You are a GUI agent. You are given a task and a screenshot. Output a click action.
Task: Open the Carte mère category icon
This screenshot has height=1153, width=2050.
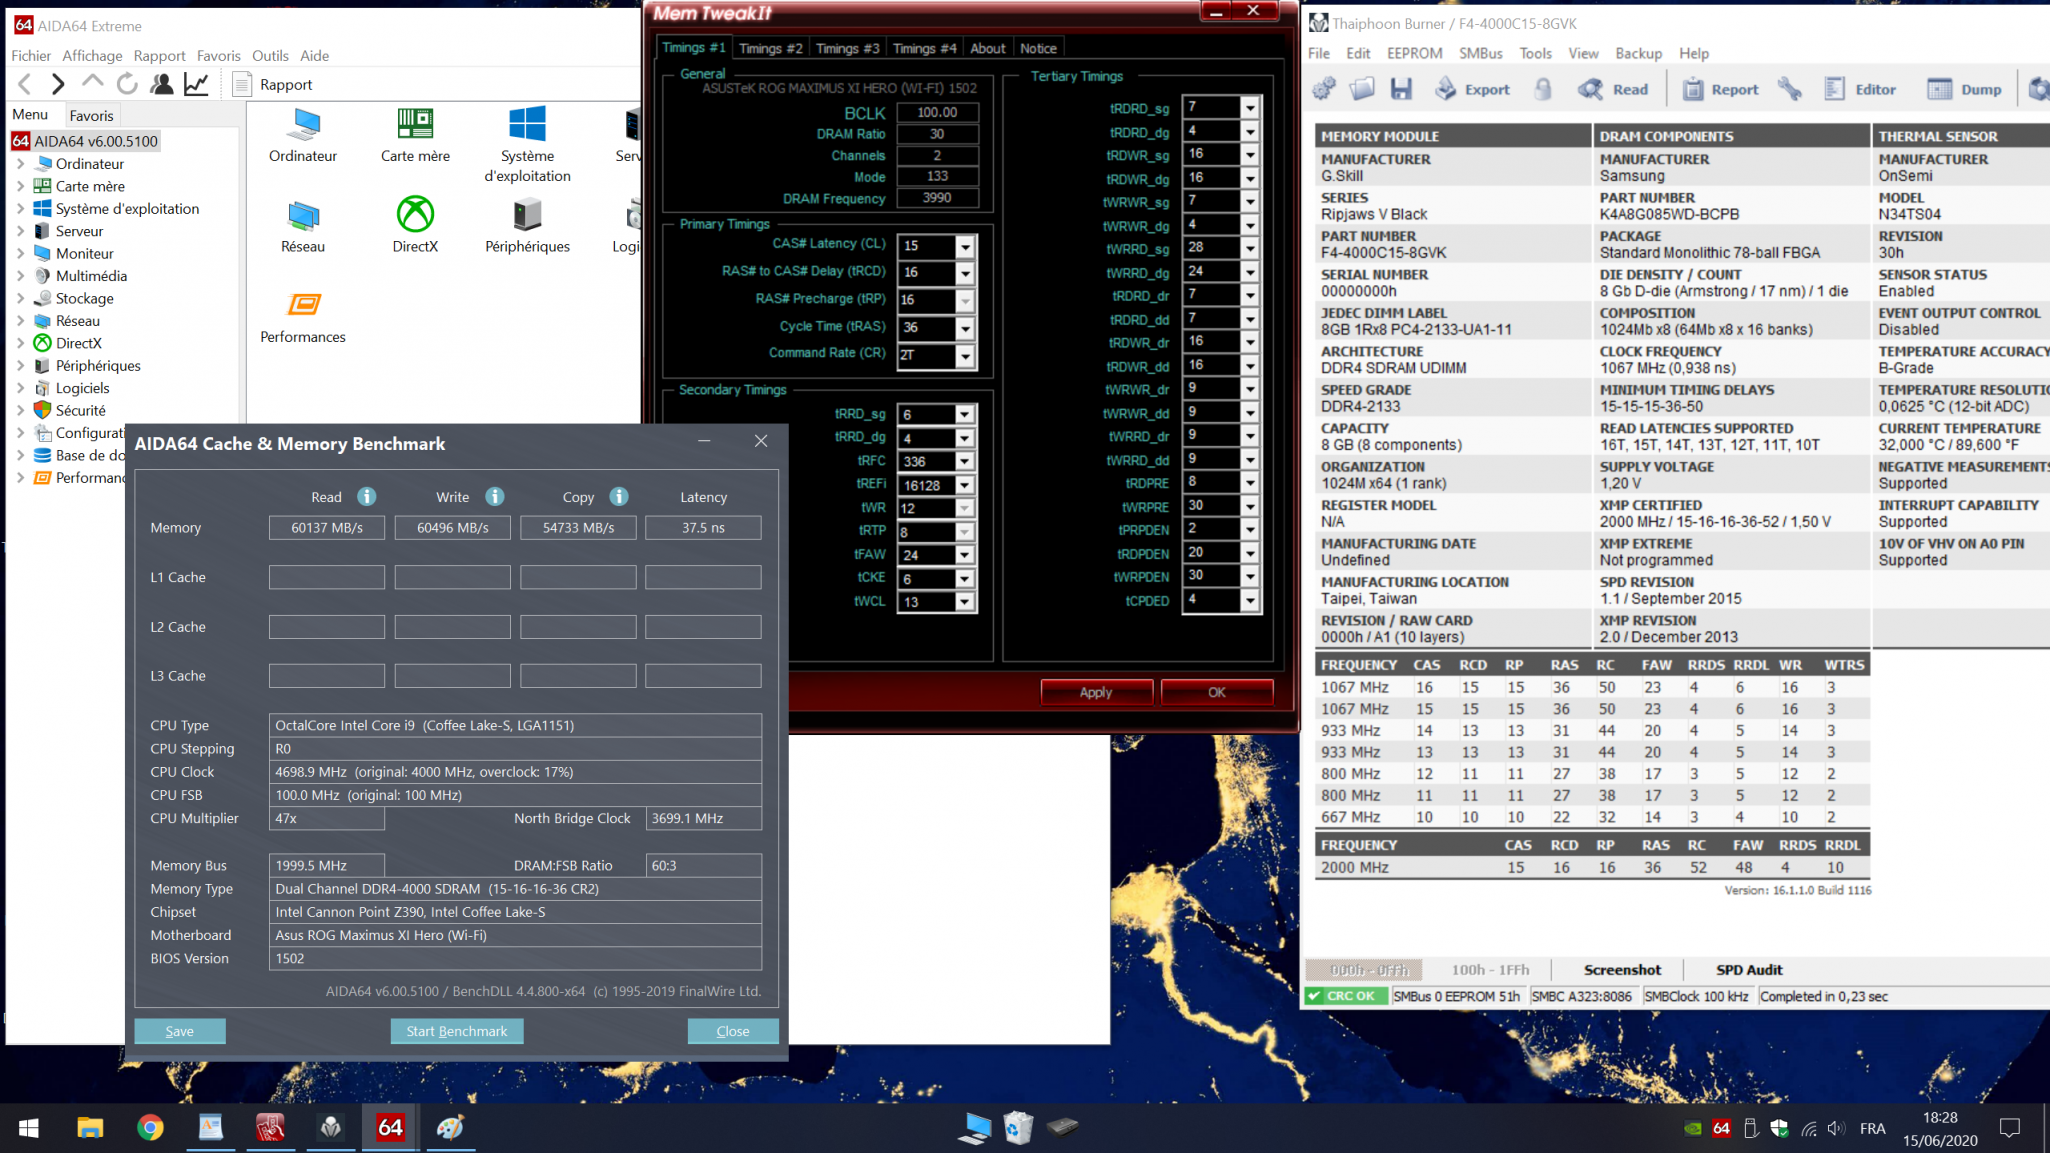coord(415,135)
